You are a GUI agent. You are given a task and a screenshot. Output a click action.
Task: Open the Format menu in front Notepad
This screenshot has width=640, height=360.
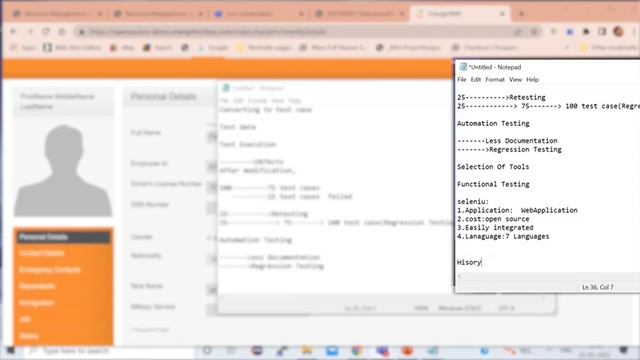[495, 80]
